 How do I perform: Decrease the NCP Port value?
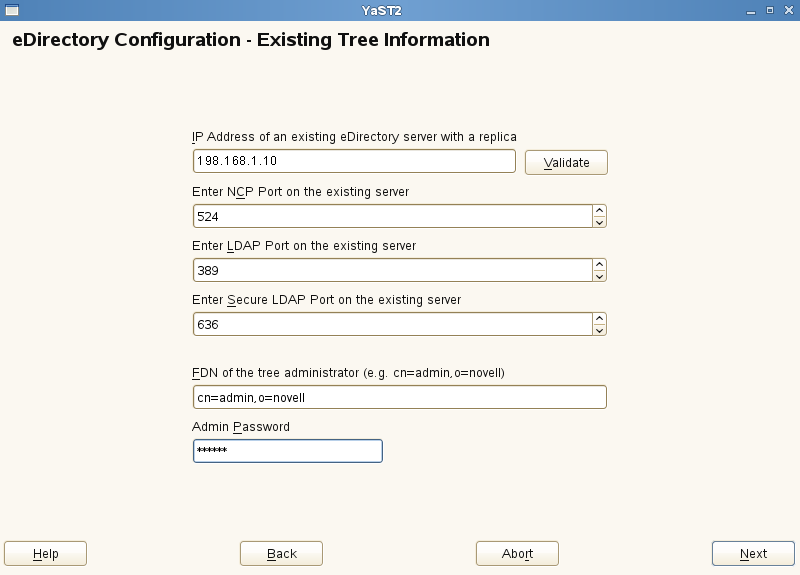click(x=599, y=222)
